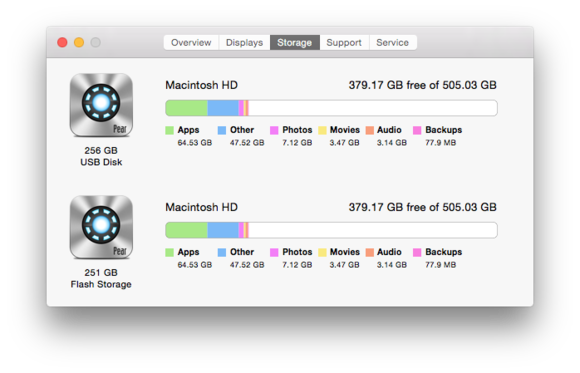
Task: Click the Movies label for USB Disk
Action: (x=345, y=130)
